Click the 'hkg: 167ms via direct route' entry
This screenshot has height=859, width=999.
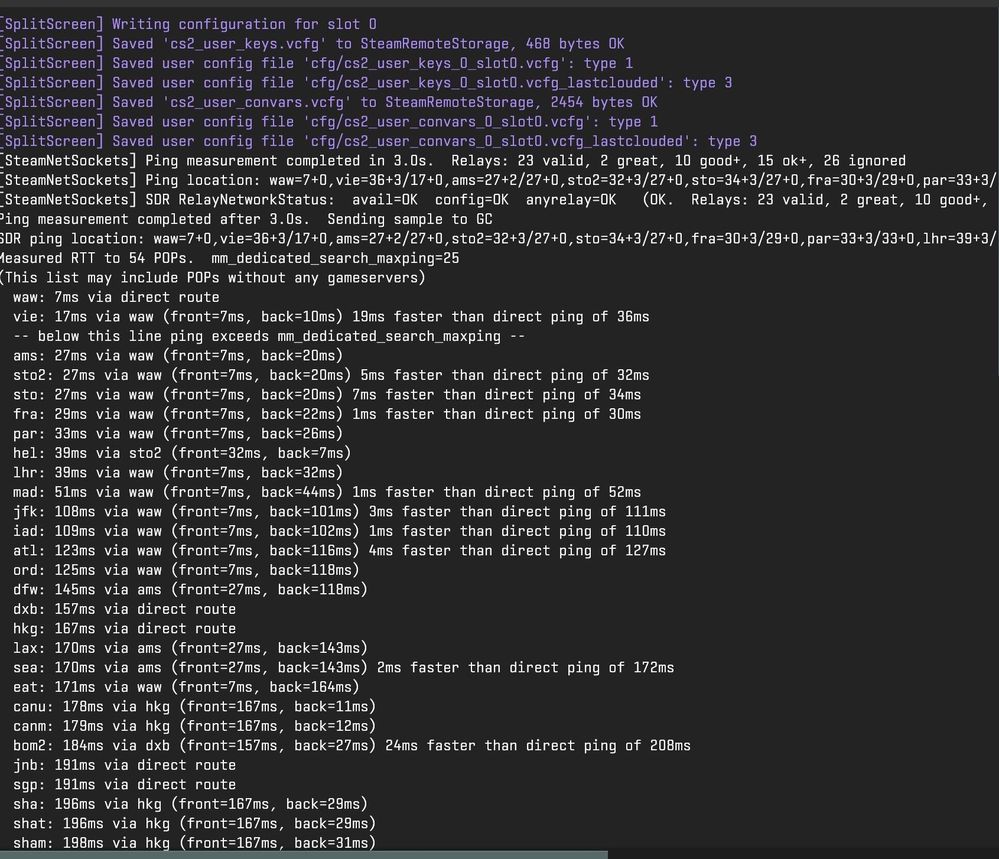(124, 629)
